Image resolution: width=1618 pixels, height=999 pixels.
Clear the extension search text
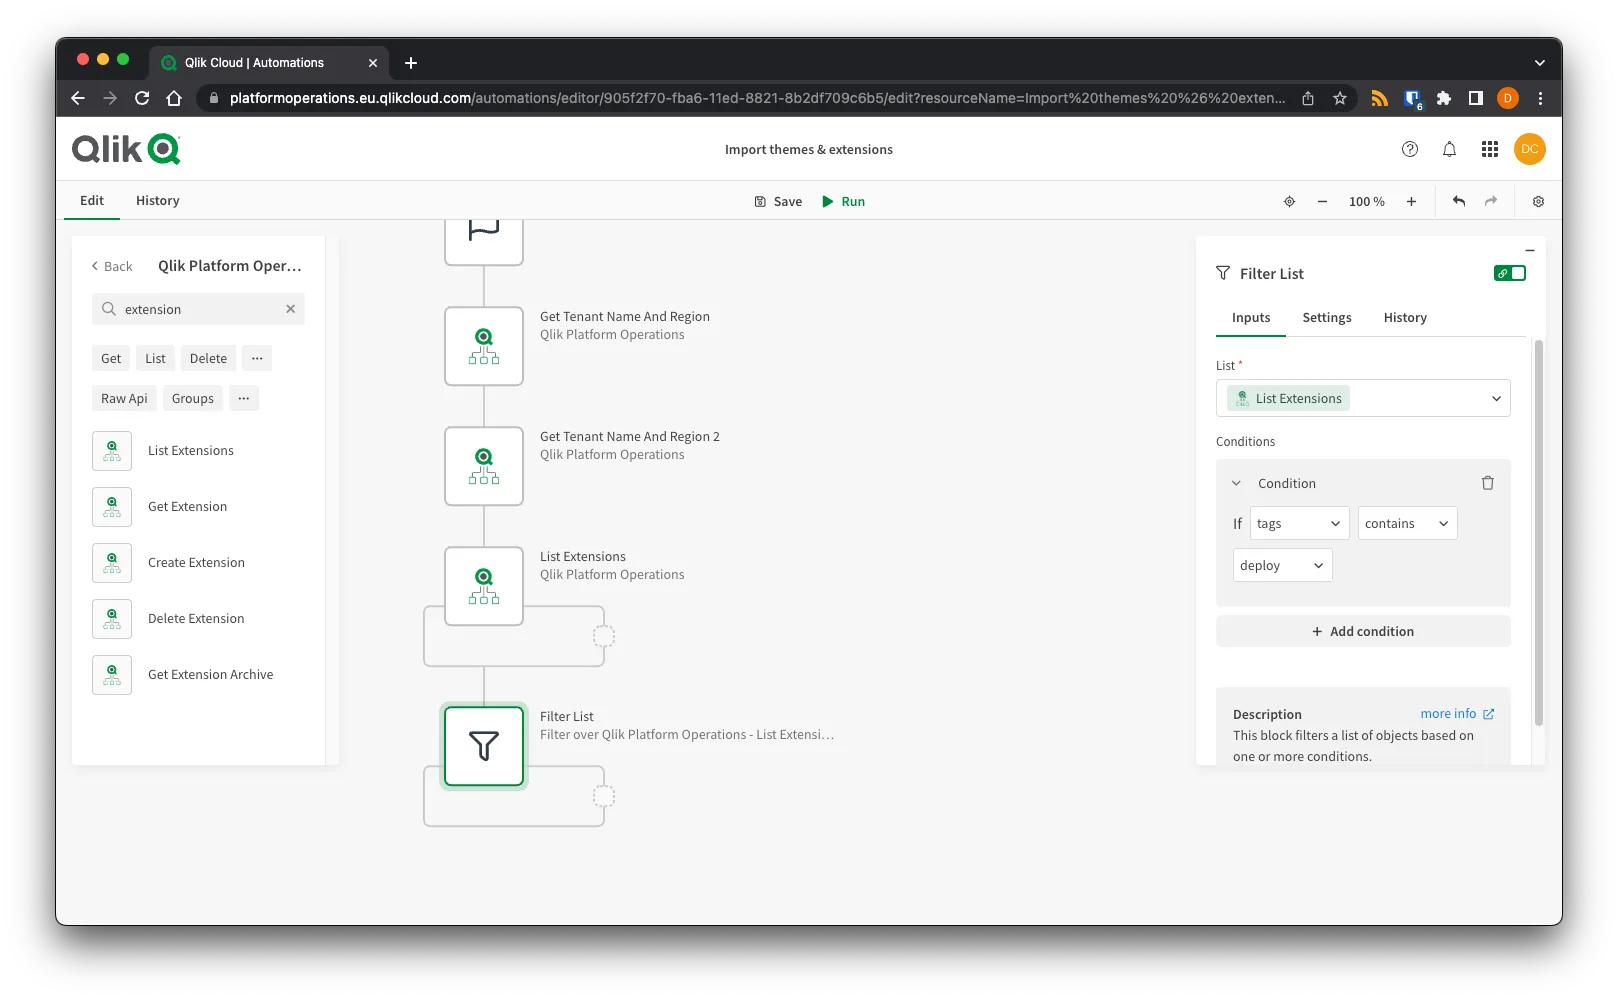(x=290, y=309)
